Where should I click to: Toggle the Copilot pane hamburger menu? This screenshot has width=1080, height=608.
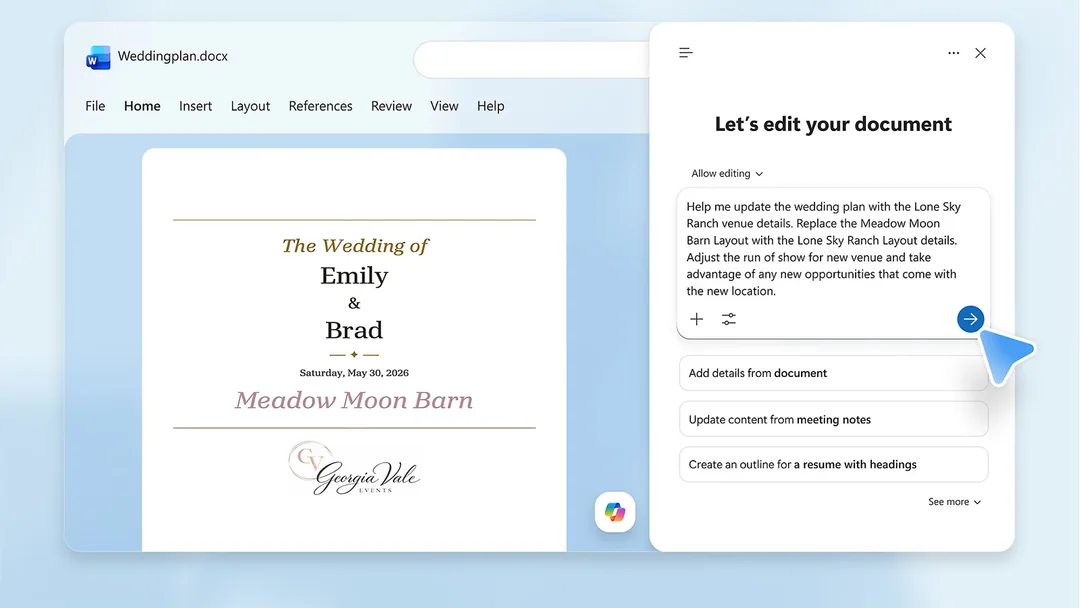(685, 53)
